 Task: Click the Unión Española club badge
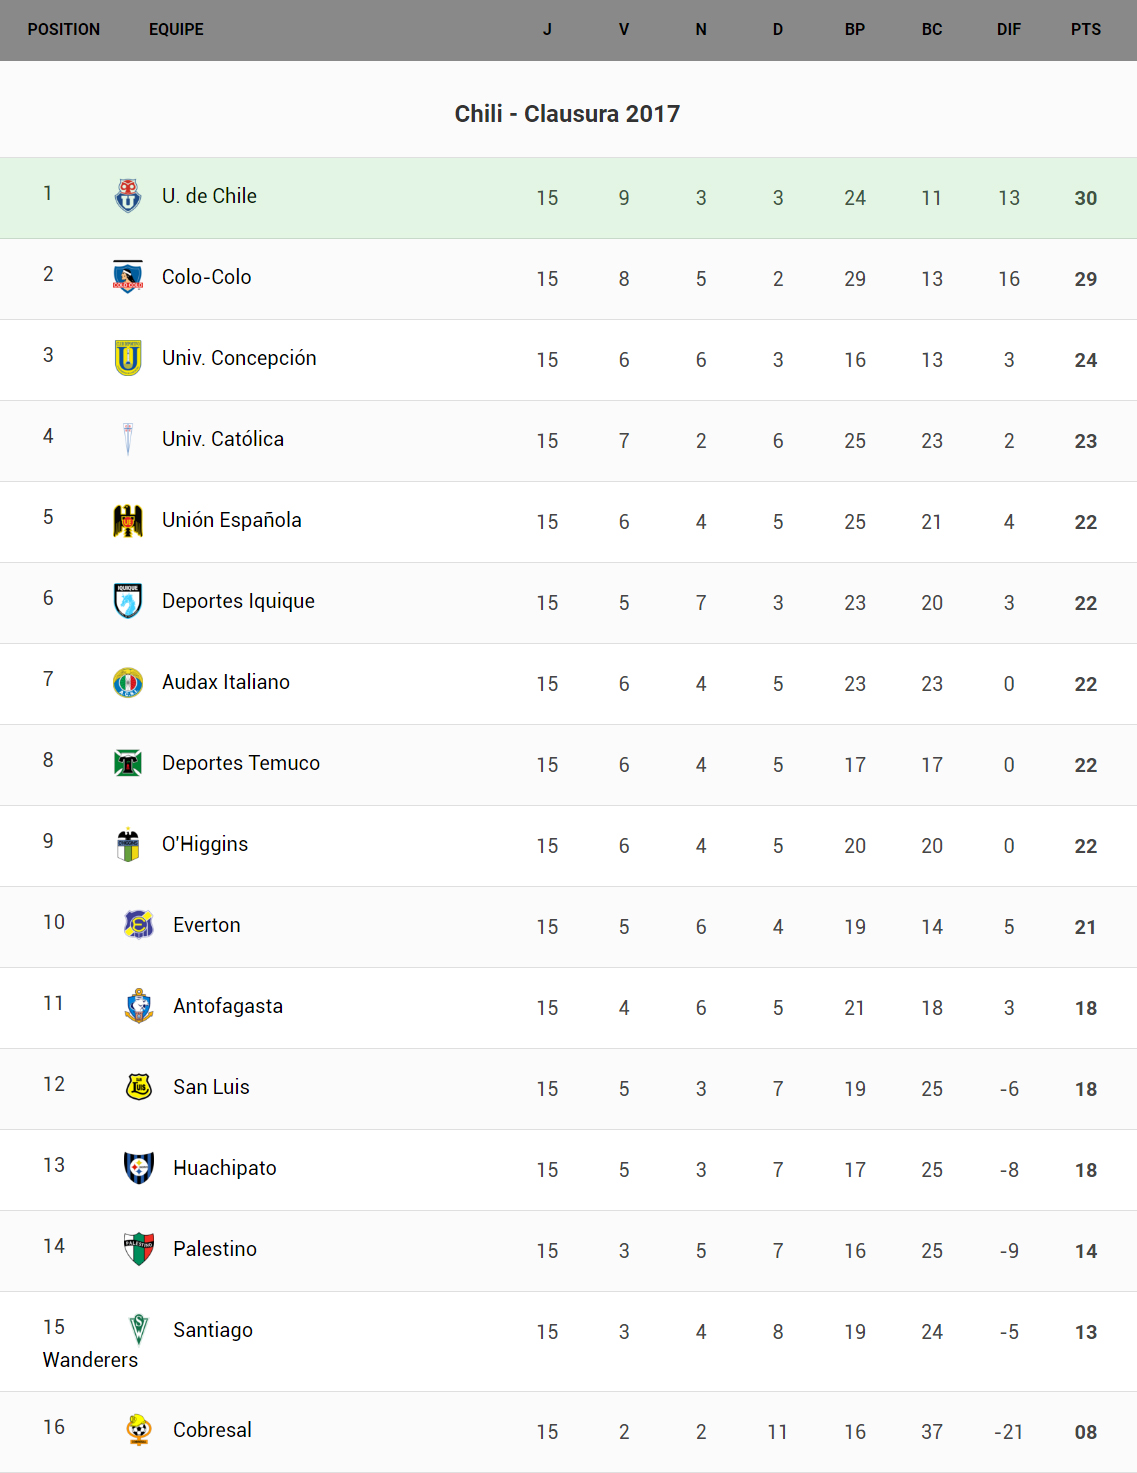tap(128, 520)
